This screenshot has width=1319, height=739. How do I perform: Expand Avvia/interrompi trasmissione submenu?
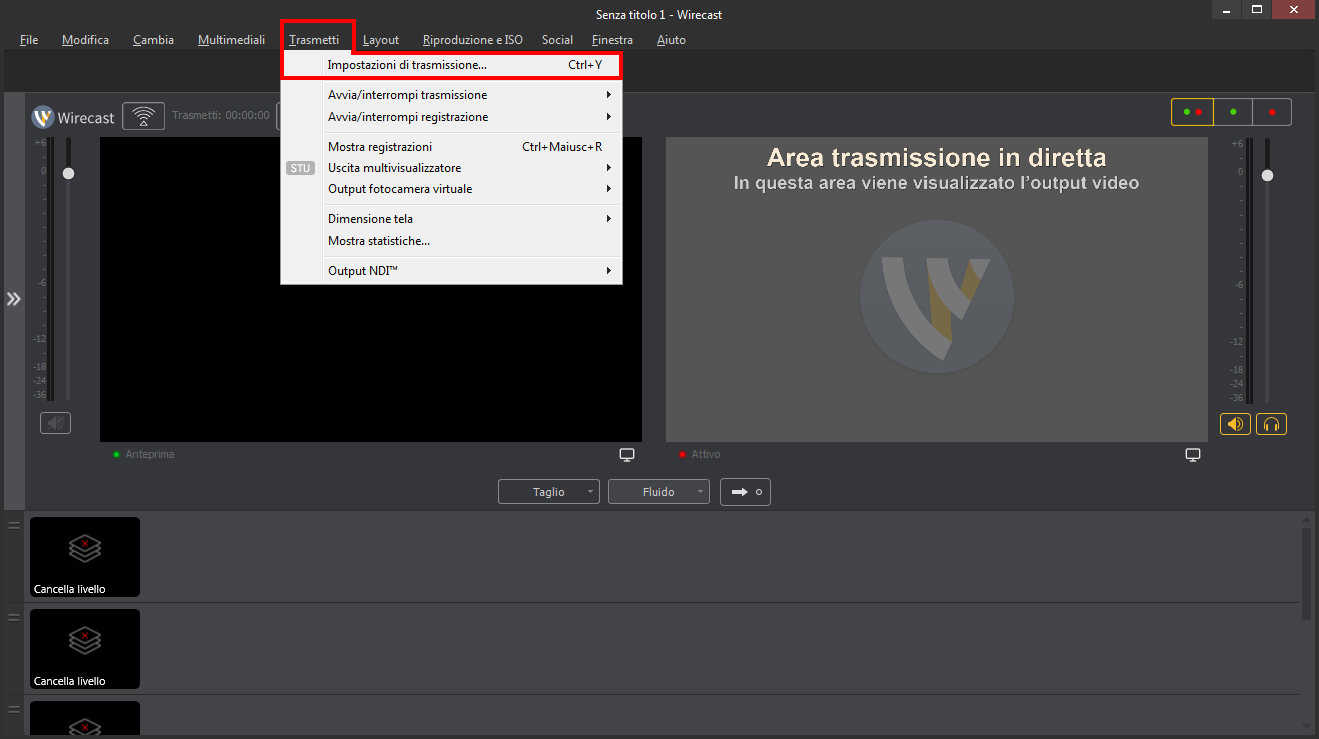pyautogui.click(x=451, y=95)
